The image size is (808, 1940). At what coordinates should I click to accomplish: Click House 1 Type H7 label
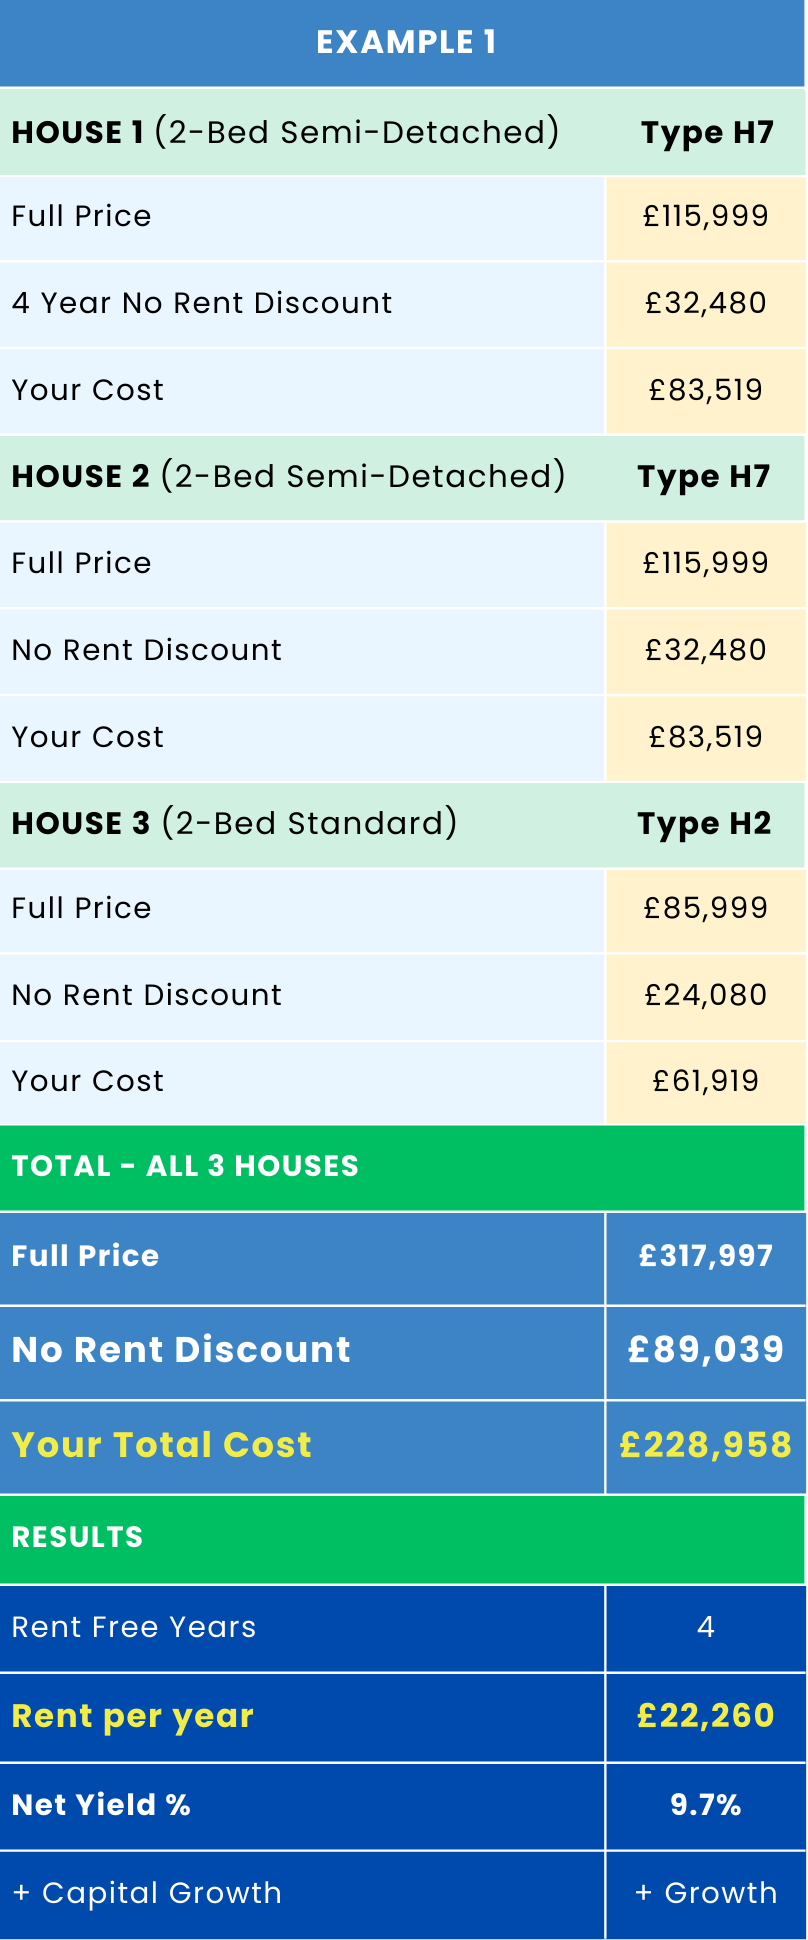[707, 133]
